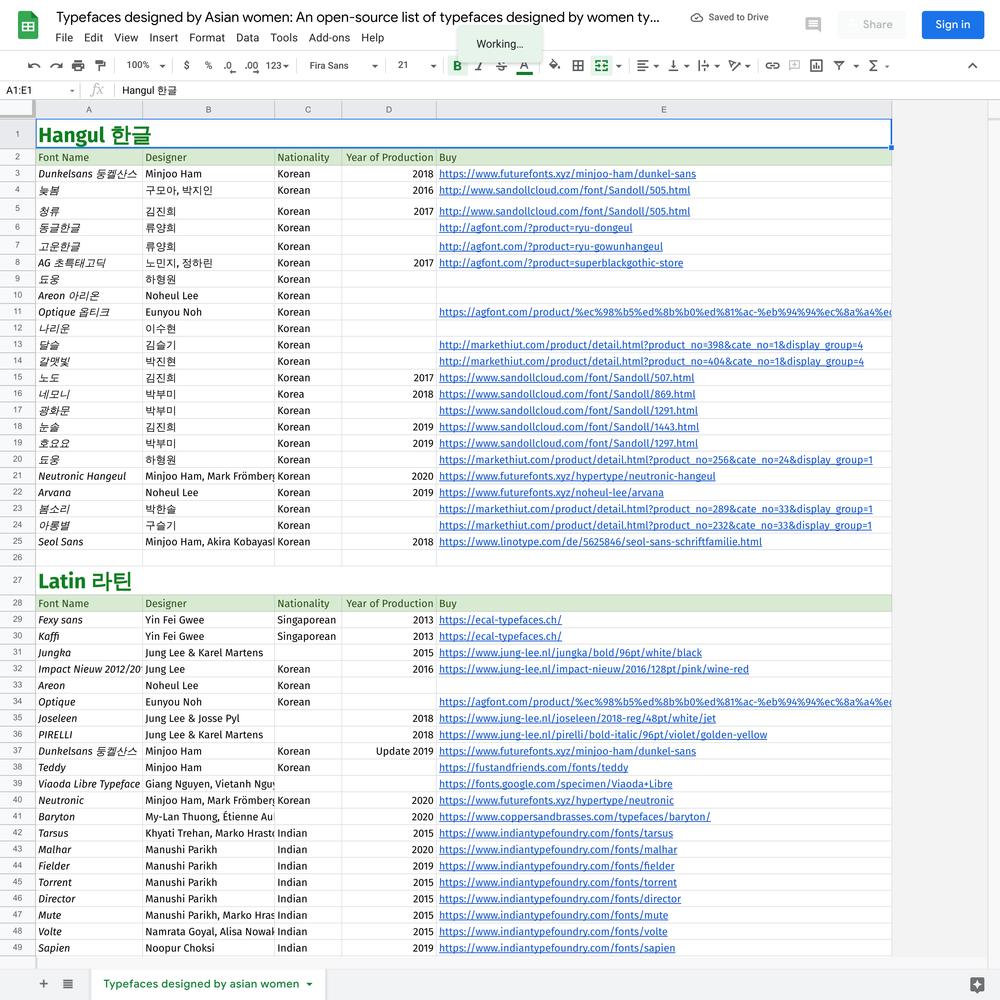Click the Undo icon

click(x=34, y=66)
